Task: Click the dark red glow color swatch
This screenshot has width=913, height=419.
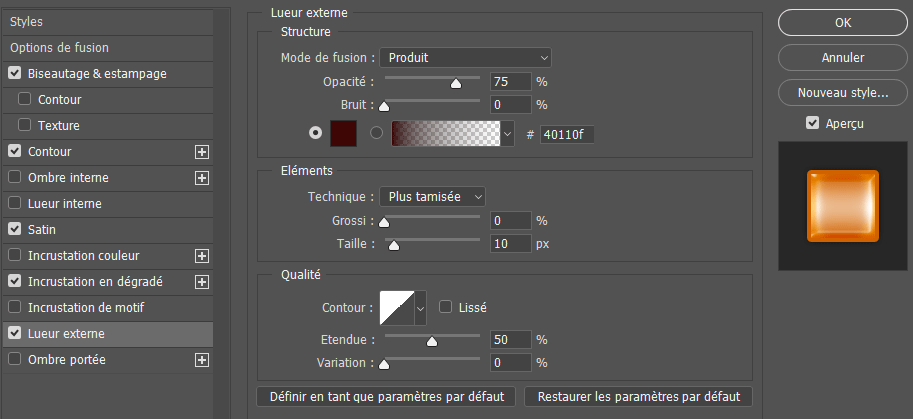Action: tap(345, 133)
